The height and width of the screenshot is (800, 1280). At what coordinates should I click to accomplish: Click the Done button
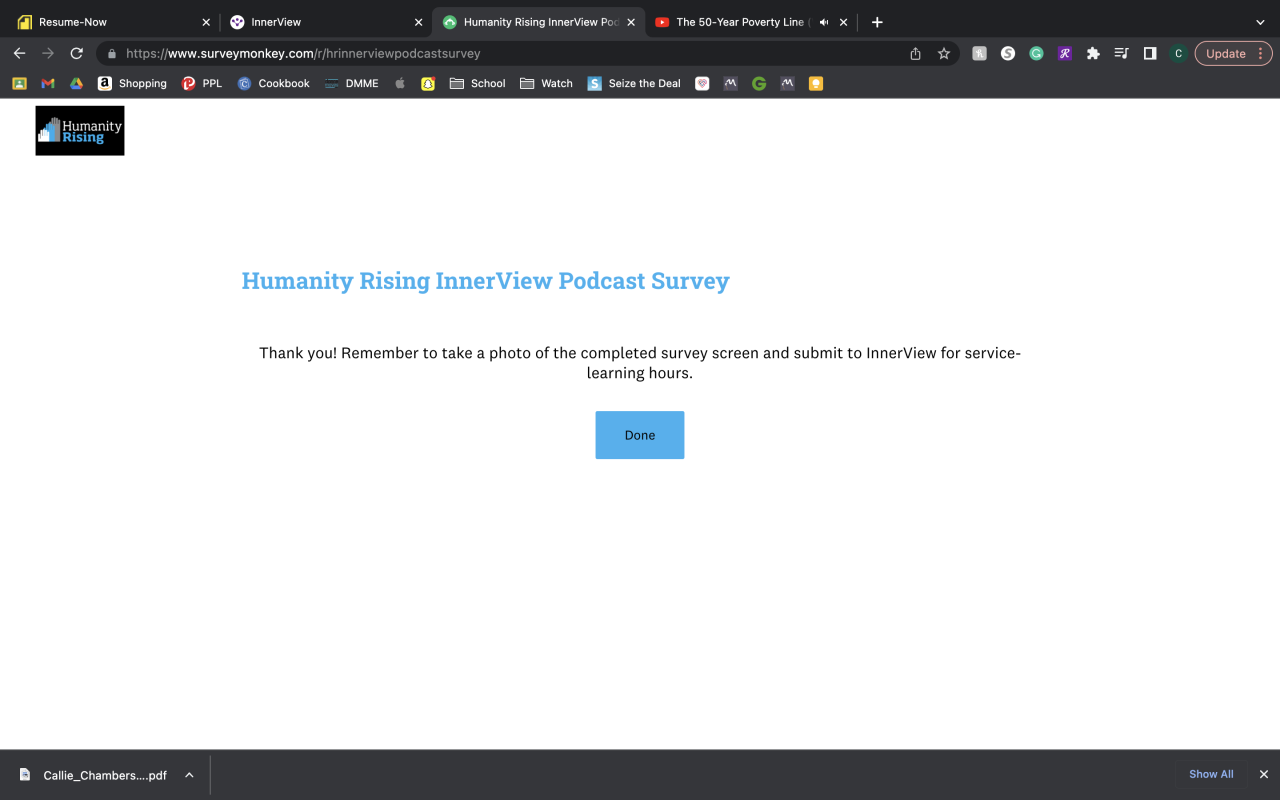(640, 435)
